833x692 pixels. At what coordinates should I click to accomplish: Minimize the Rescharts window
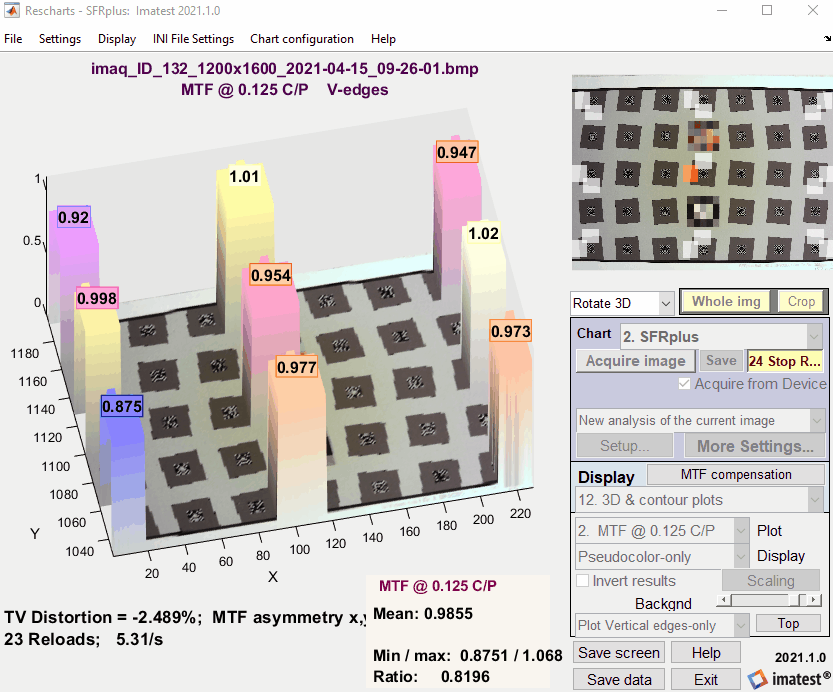tap(722, 10)
